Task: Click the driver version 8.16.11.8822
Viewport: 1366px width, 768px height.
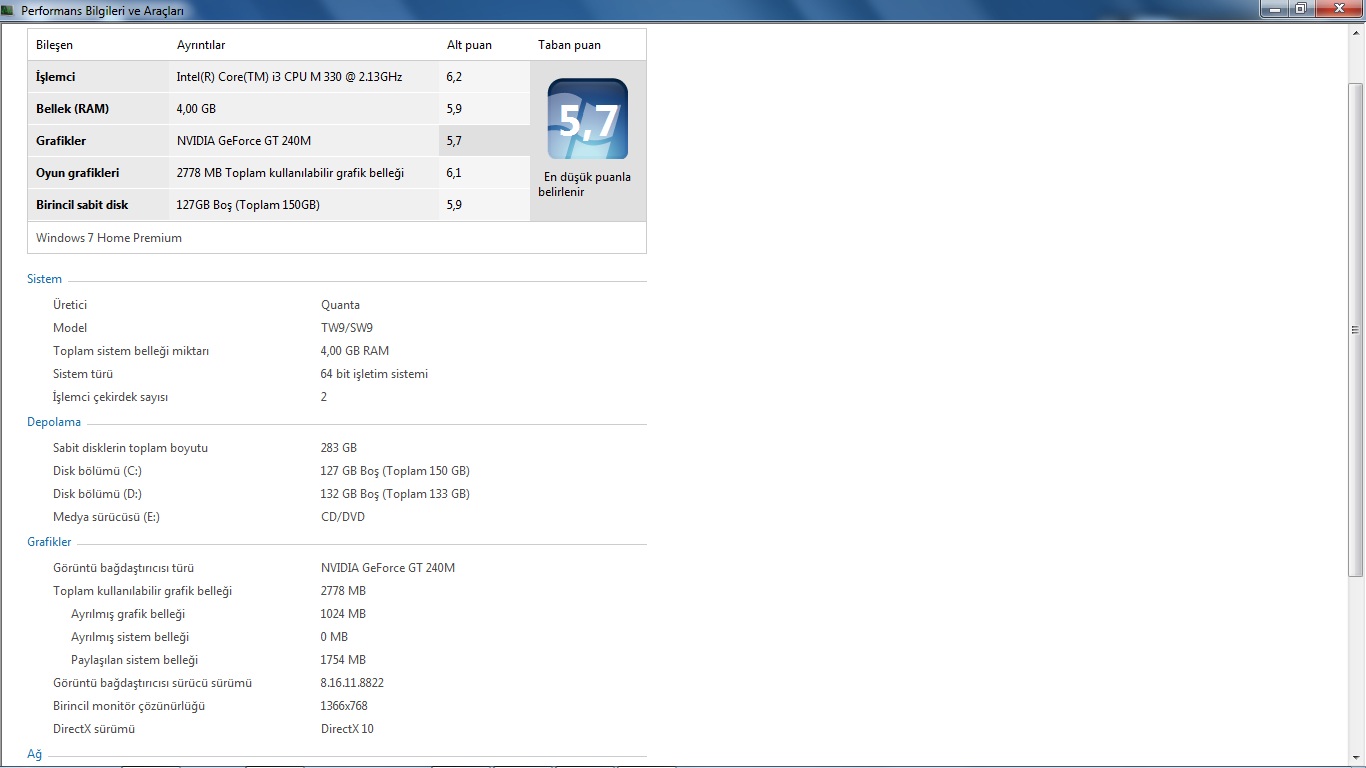Action: coord(352,683)
